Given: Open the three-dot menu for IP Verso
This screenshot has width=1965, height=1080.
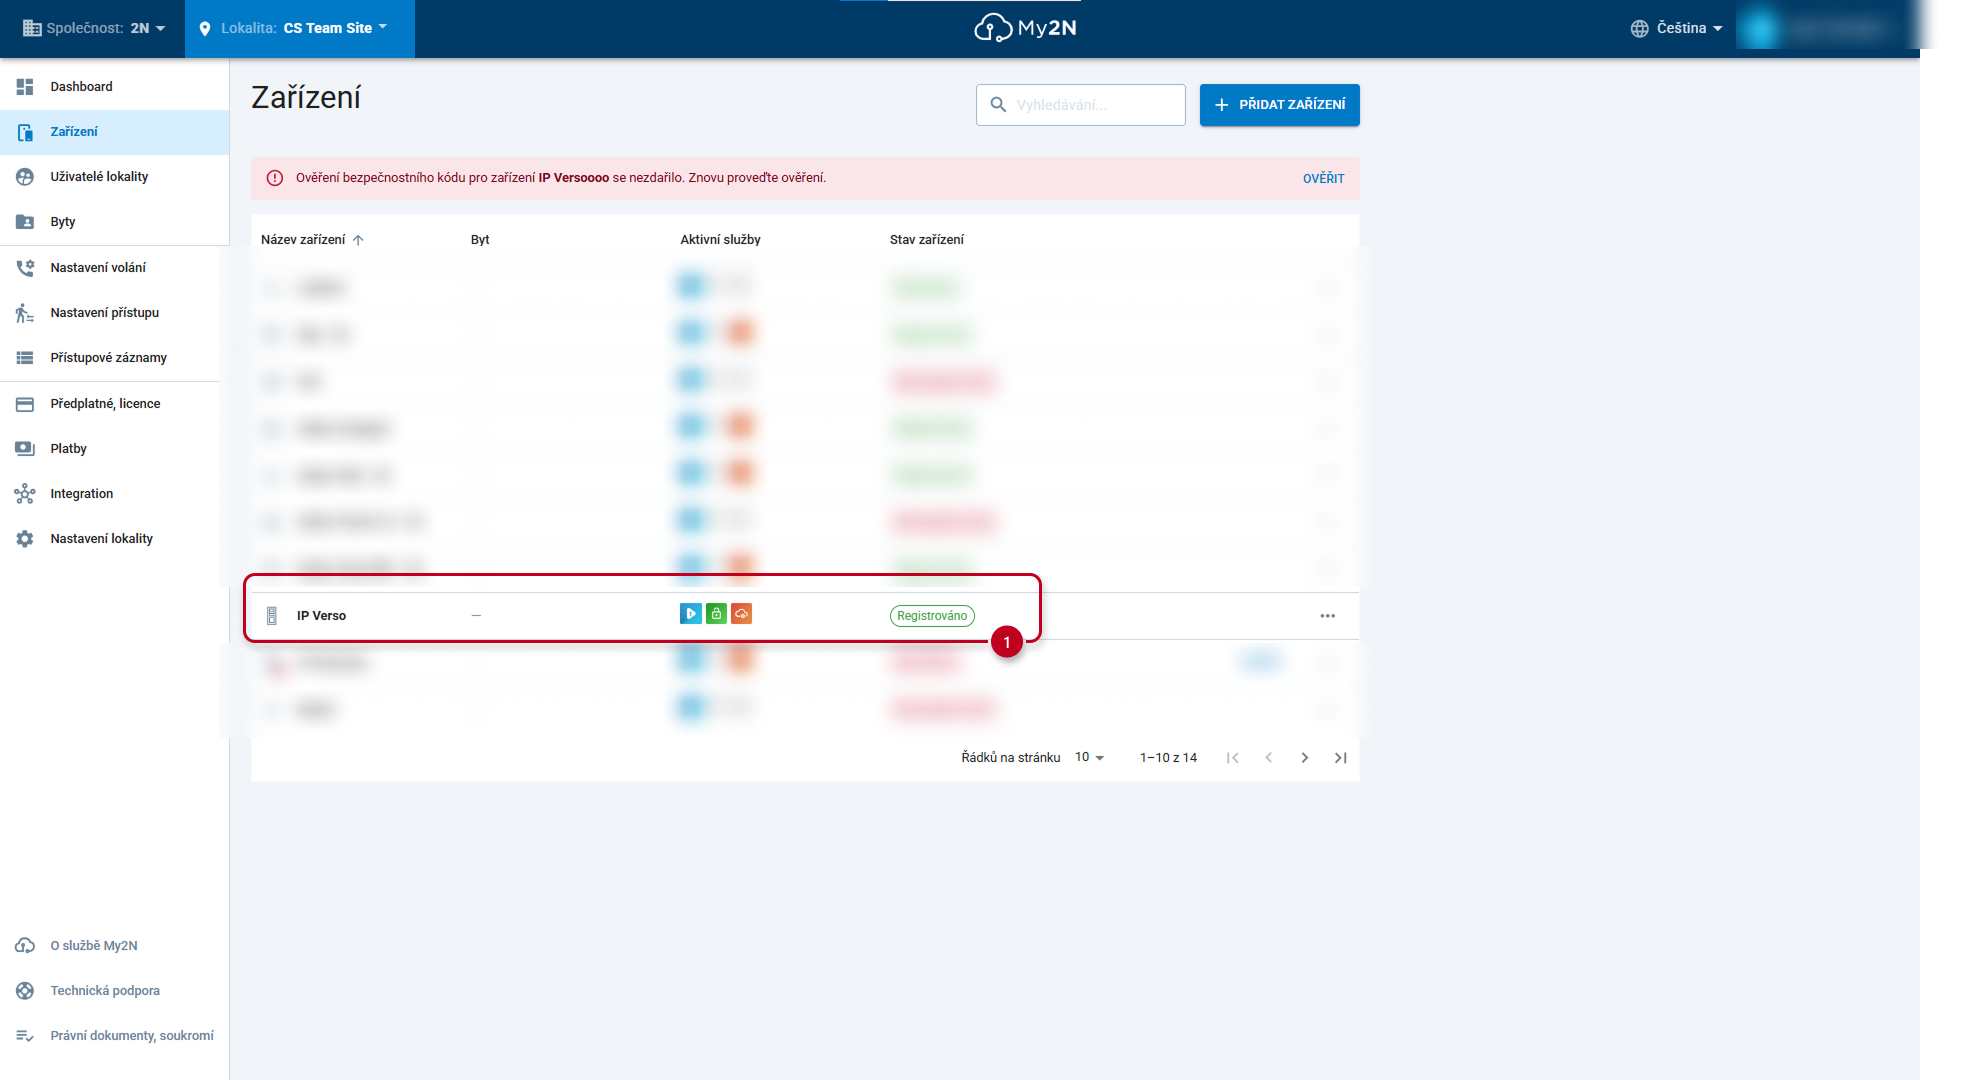Looking at the screenshot, I should coord(1328,616).
